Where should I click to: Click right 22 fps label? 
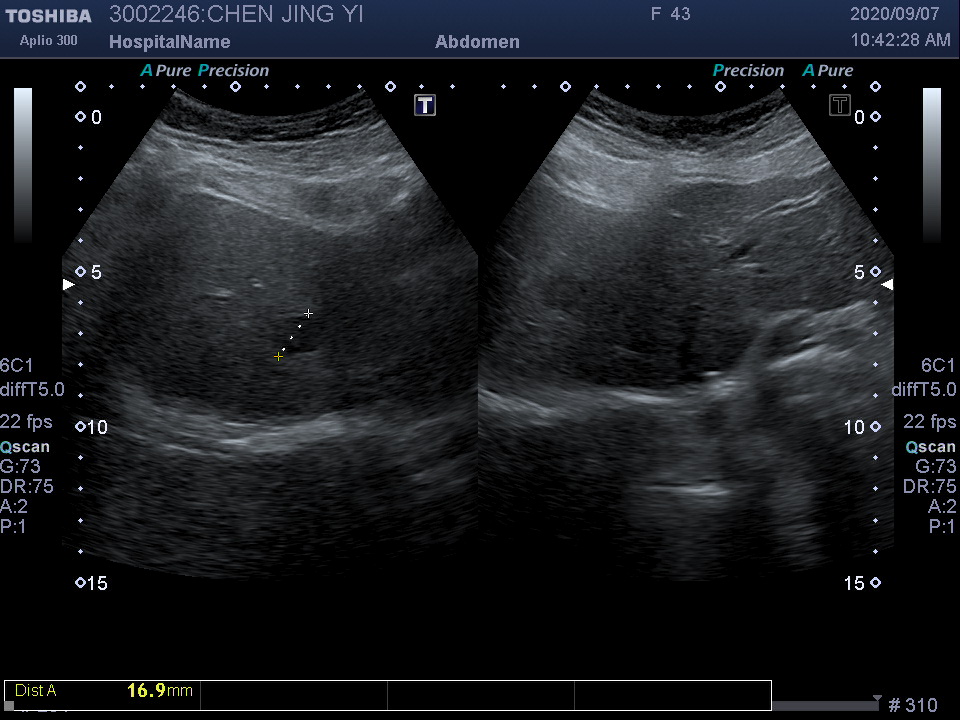pyautogui.click(x=929, y=421)
